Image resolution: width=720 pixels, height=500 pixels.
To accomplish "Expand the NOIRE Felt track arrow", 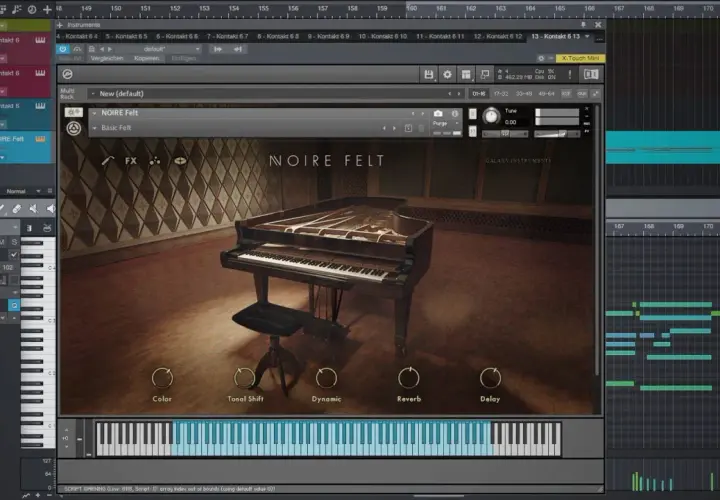I will coord(3,157).
